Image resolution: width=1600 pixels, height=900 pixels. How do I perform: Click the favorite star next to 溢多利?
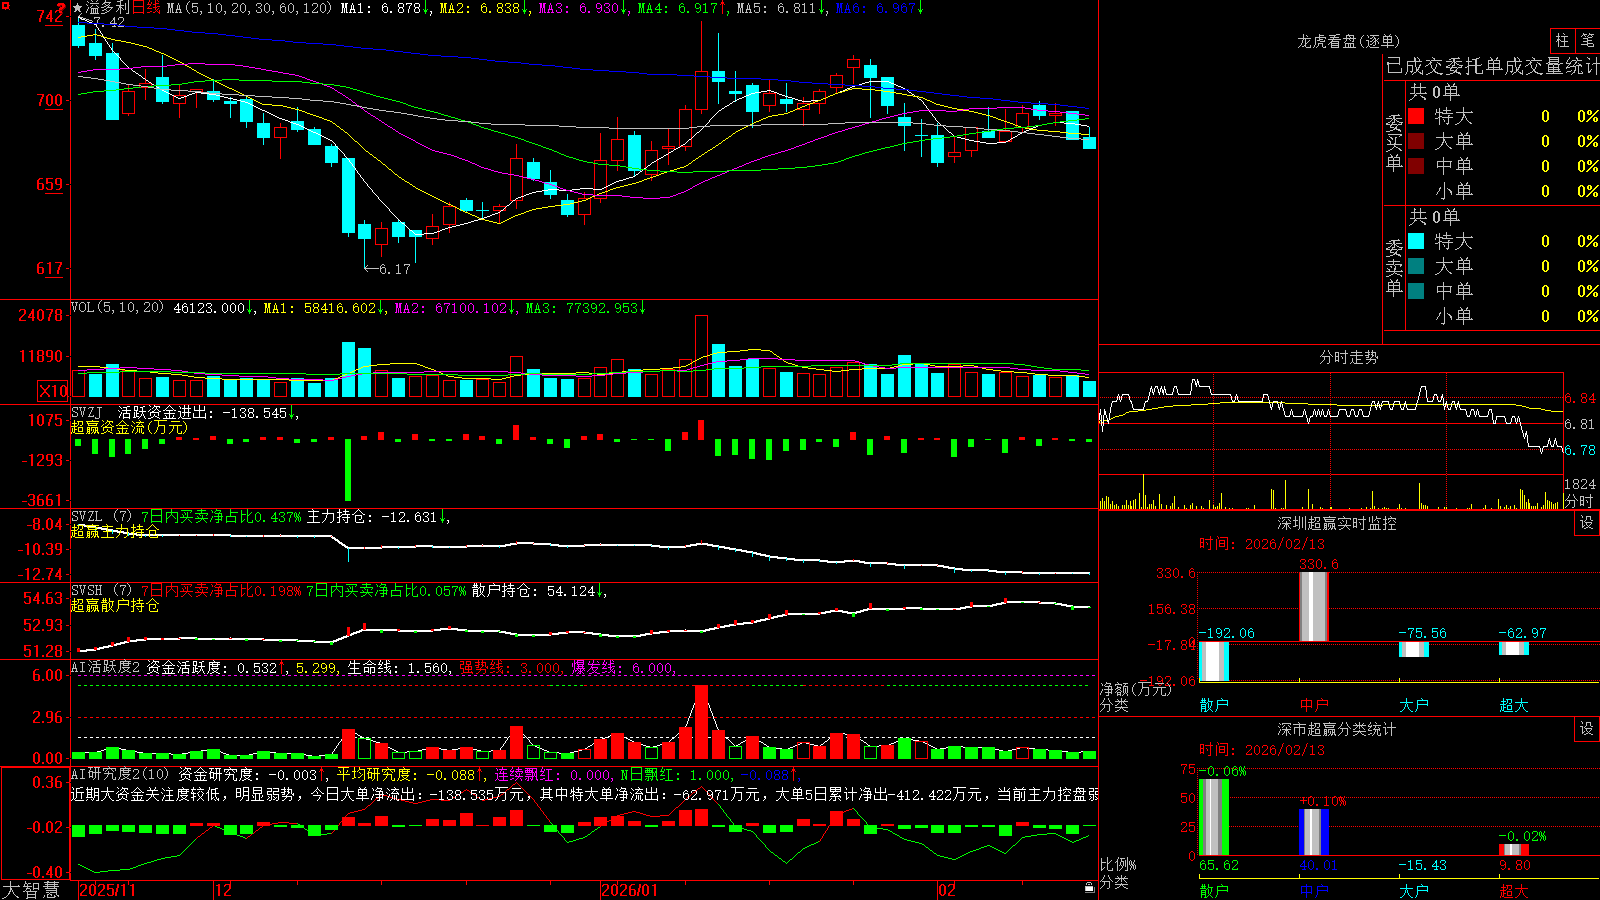pos(78,8)
